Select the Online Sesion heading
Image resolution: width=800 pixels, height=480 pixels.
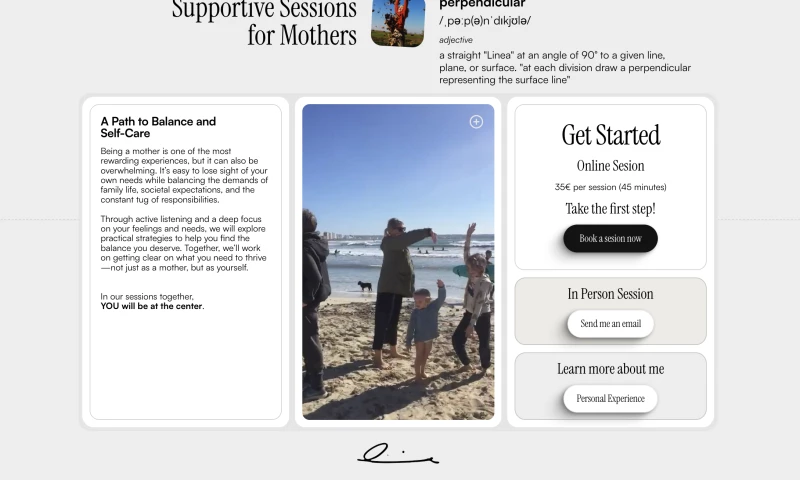pyautogui.click(x=610, y=166)
